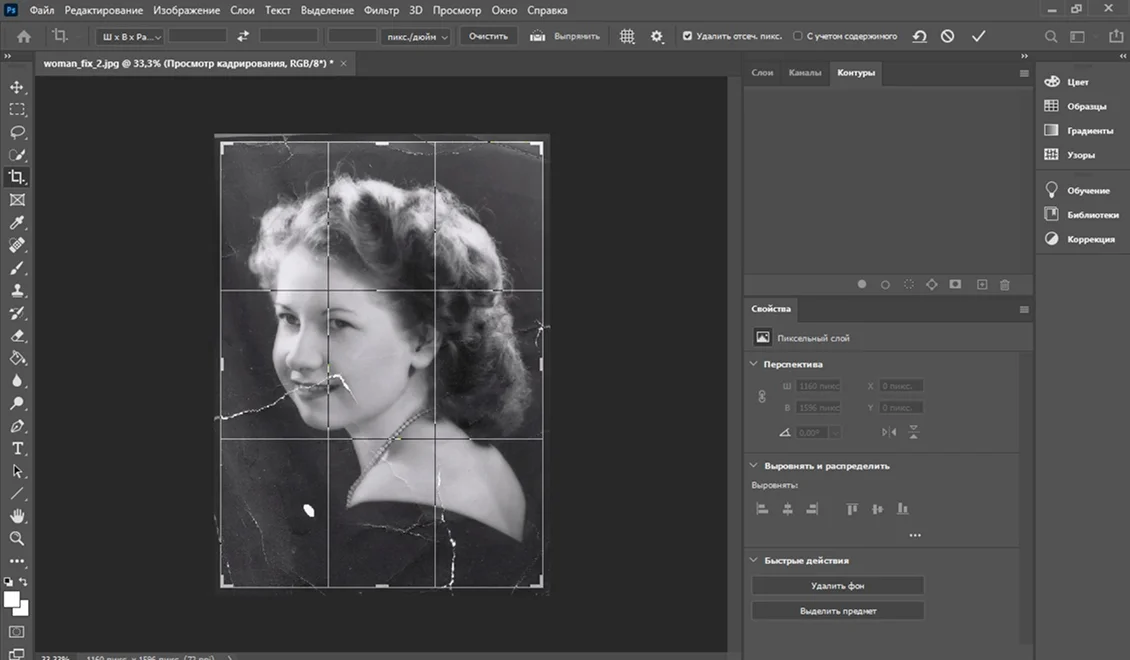Delete the current path via trash icon

click(1004, 285)
